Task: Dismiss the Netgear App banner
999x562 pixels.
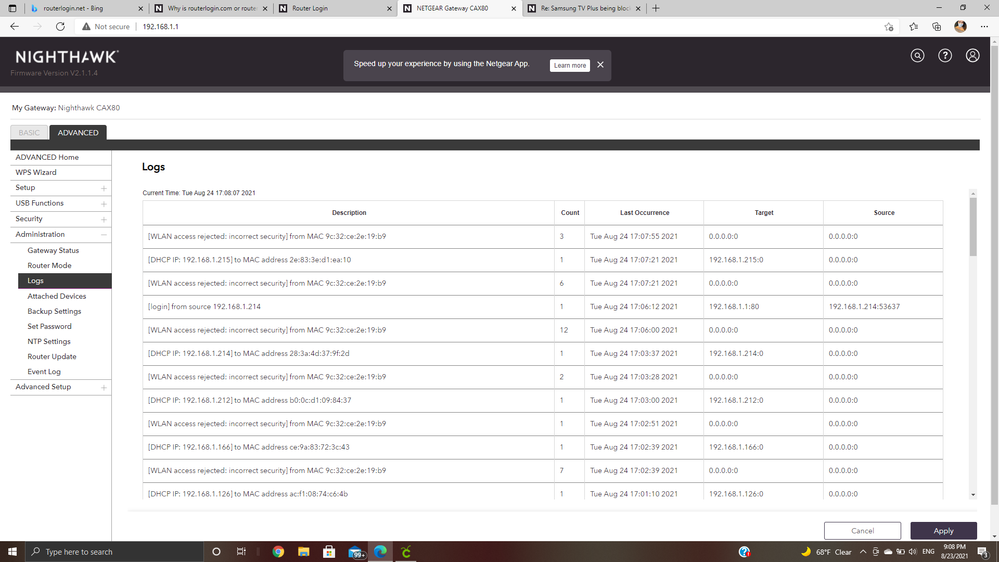Action: [x=600, y=65]
